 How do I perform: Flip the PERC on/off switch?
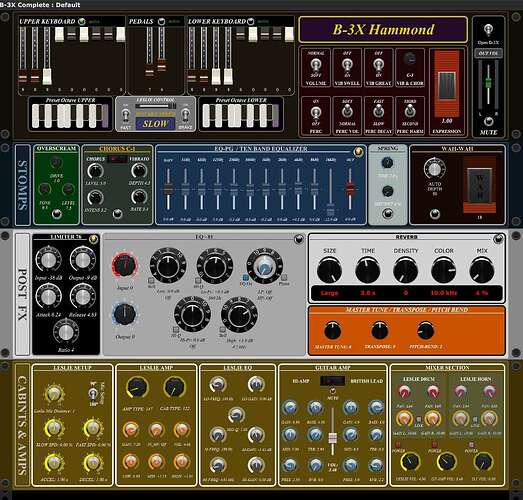point(316,112)
